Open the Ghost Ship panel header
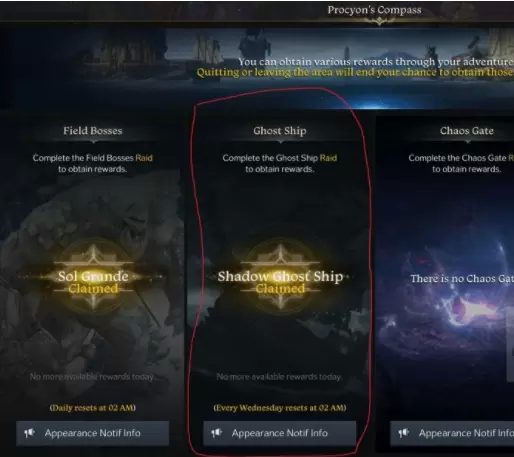 pyautogui.click(x=280, y=131)
